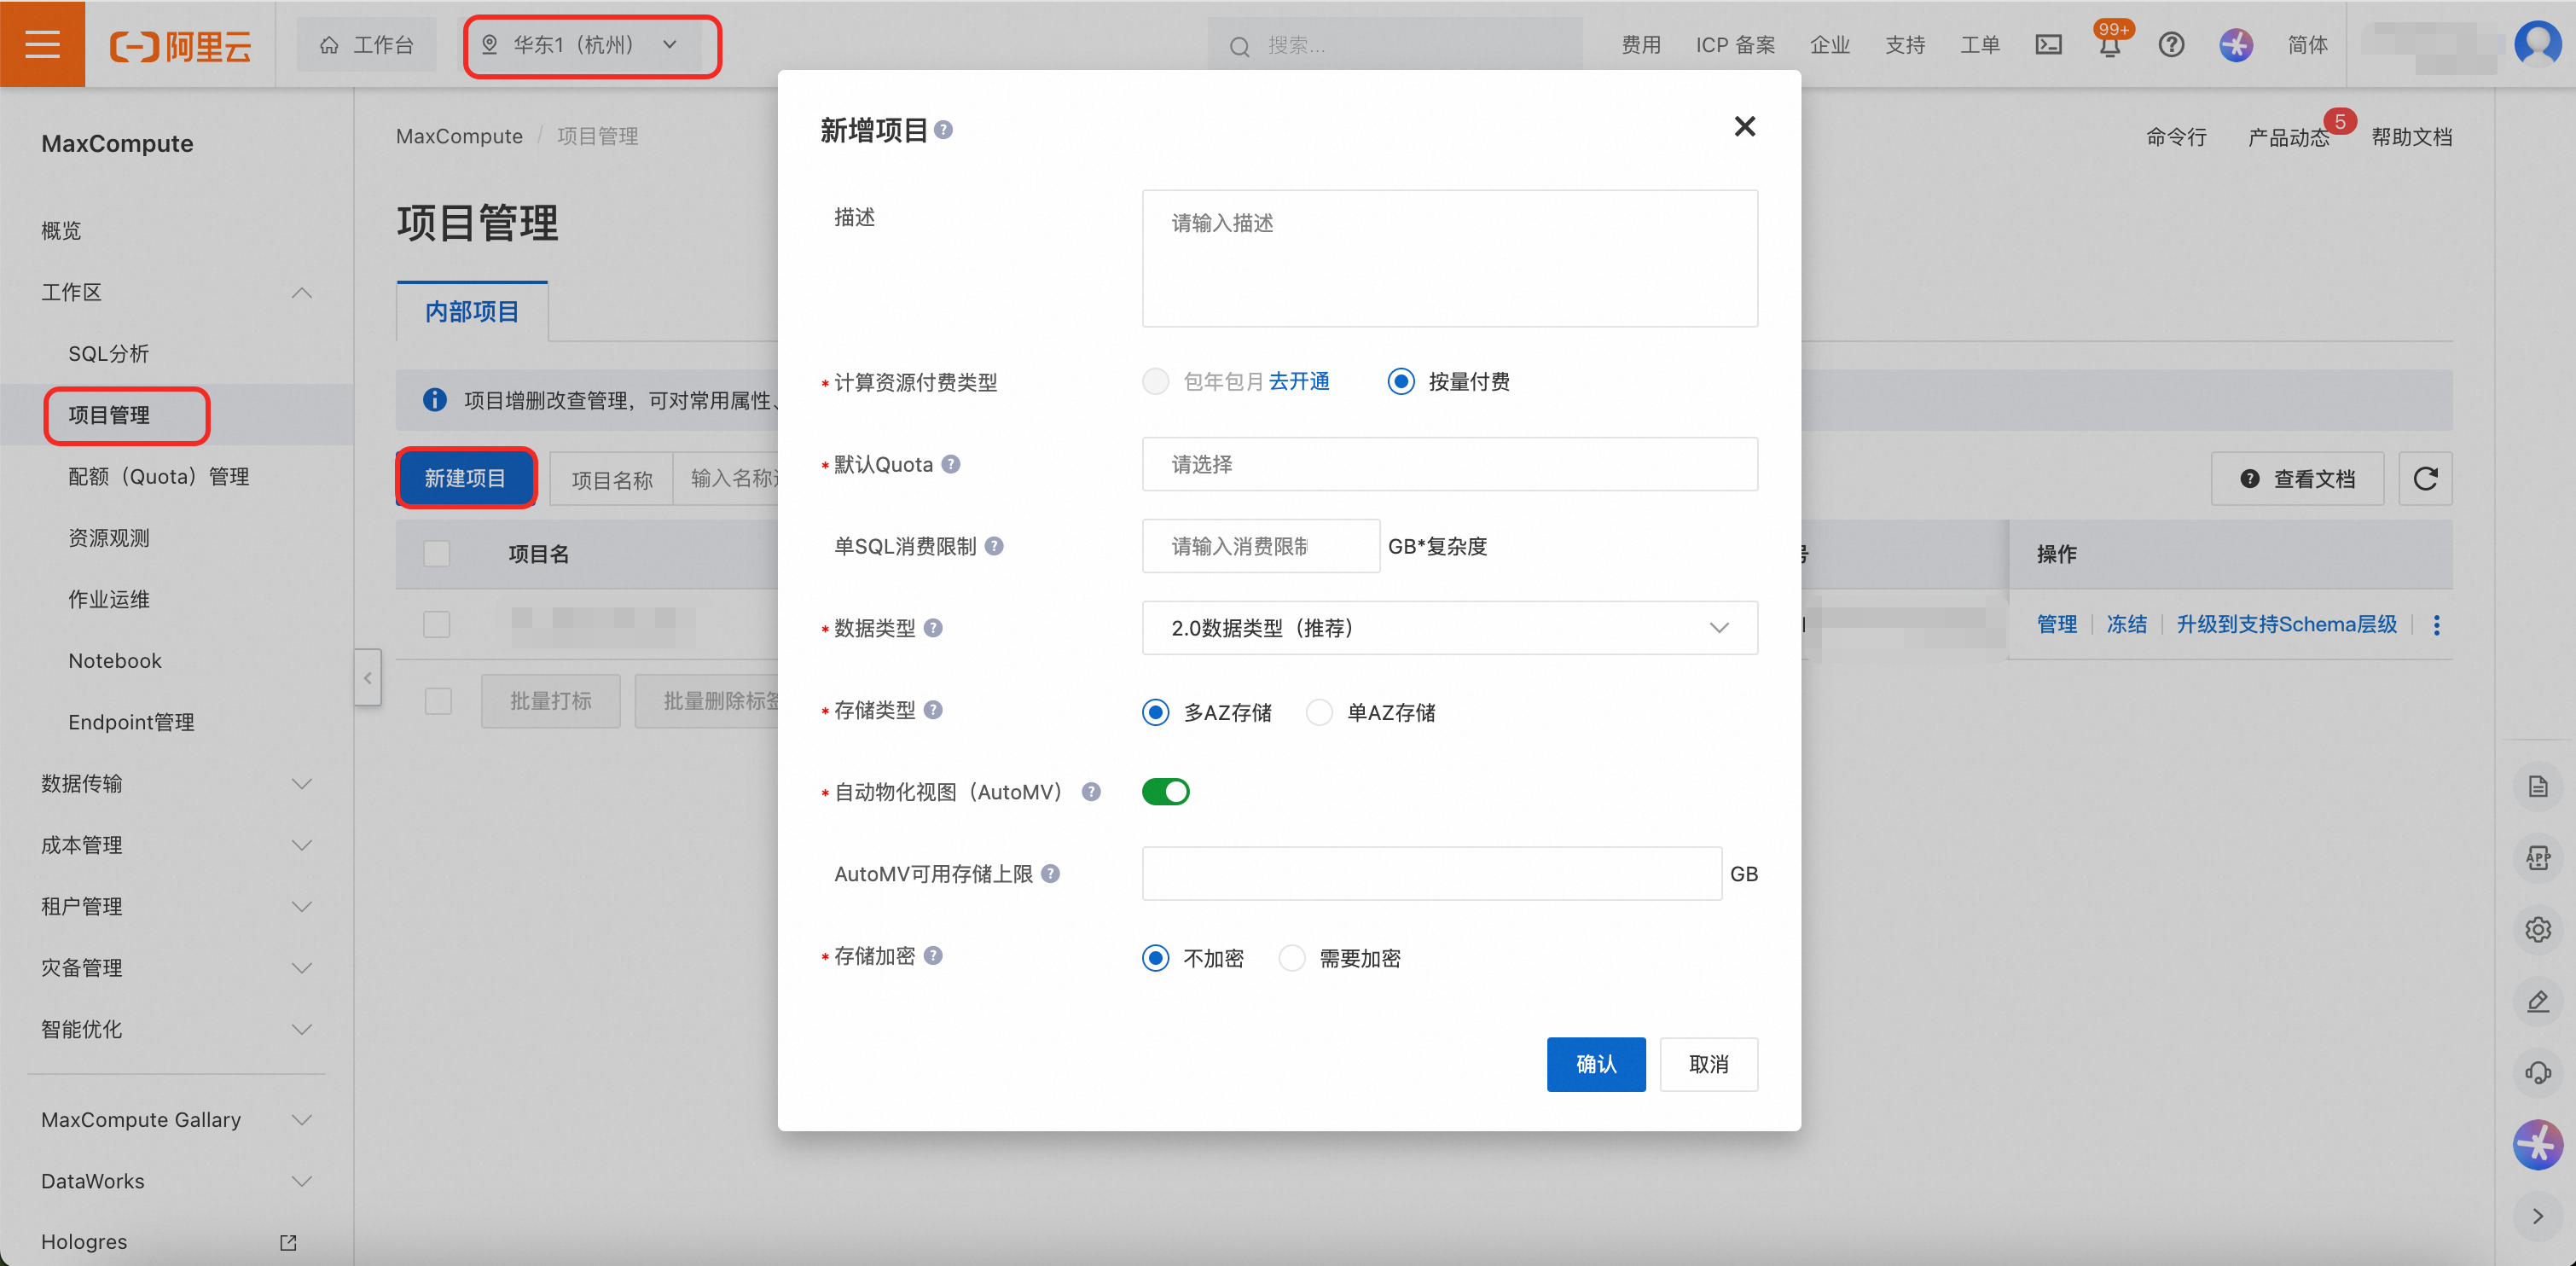Open customer service headset icon
The image size is (2576, 1266).
[x=2538, y=1074]
